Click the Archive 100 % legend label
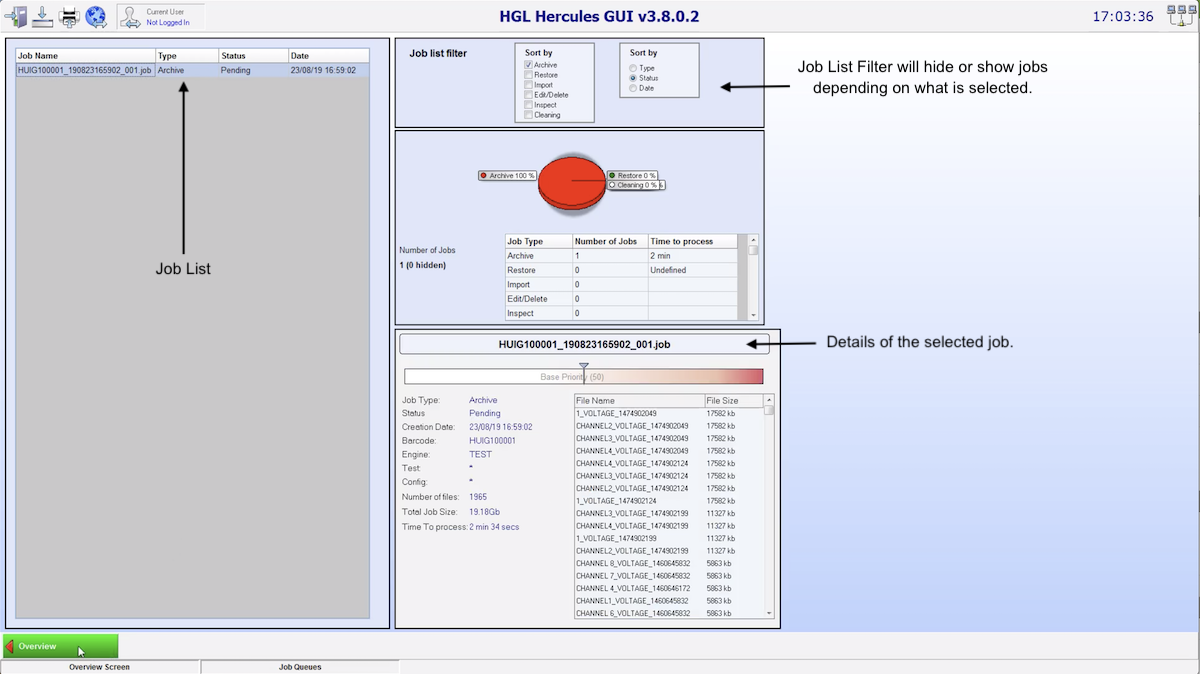Viewport: 1200px width, 674px height. coord(508,175)
